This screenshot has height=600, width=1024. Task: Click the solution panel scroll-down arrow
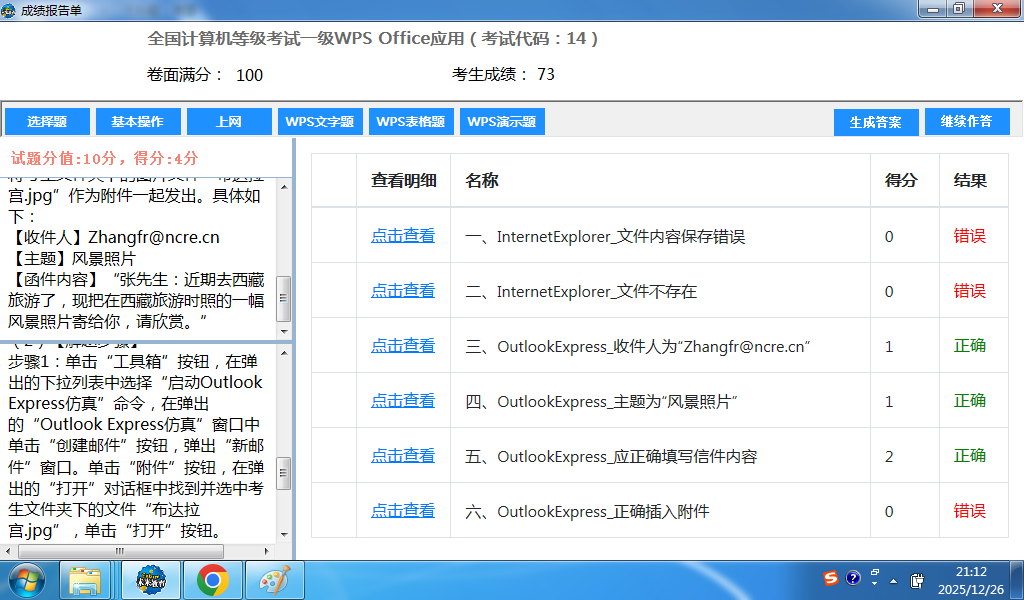coord(284,534)
